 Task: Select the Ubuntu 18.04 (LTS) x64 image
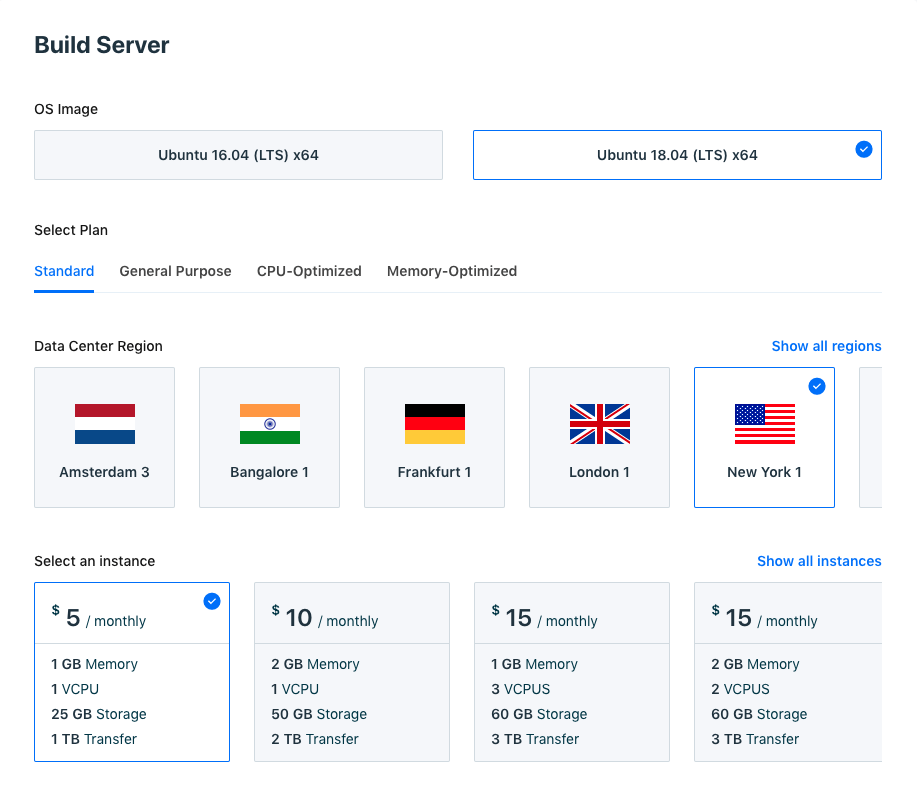tap(677, 155)
